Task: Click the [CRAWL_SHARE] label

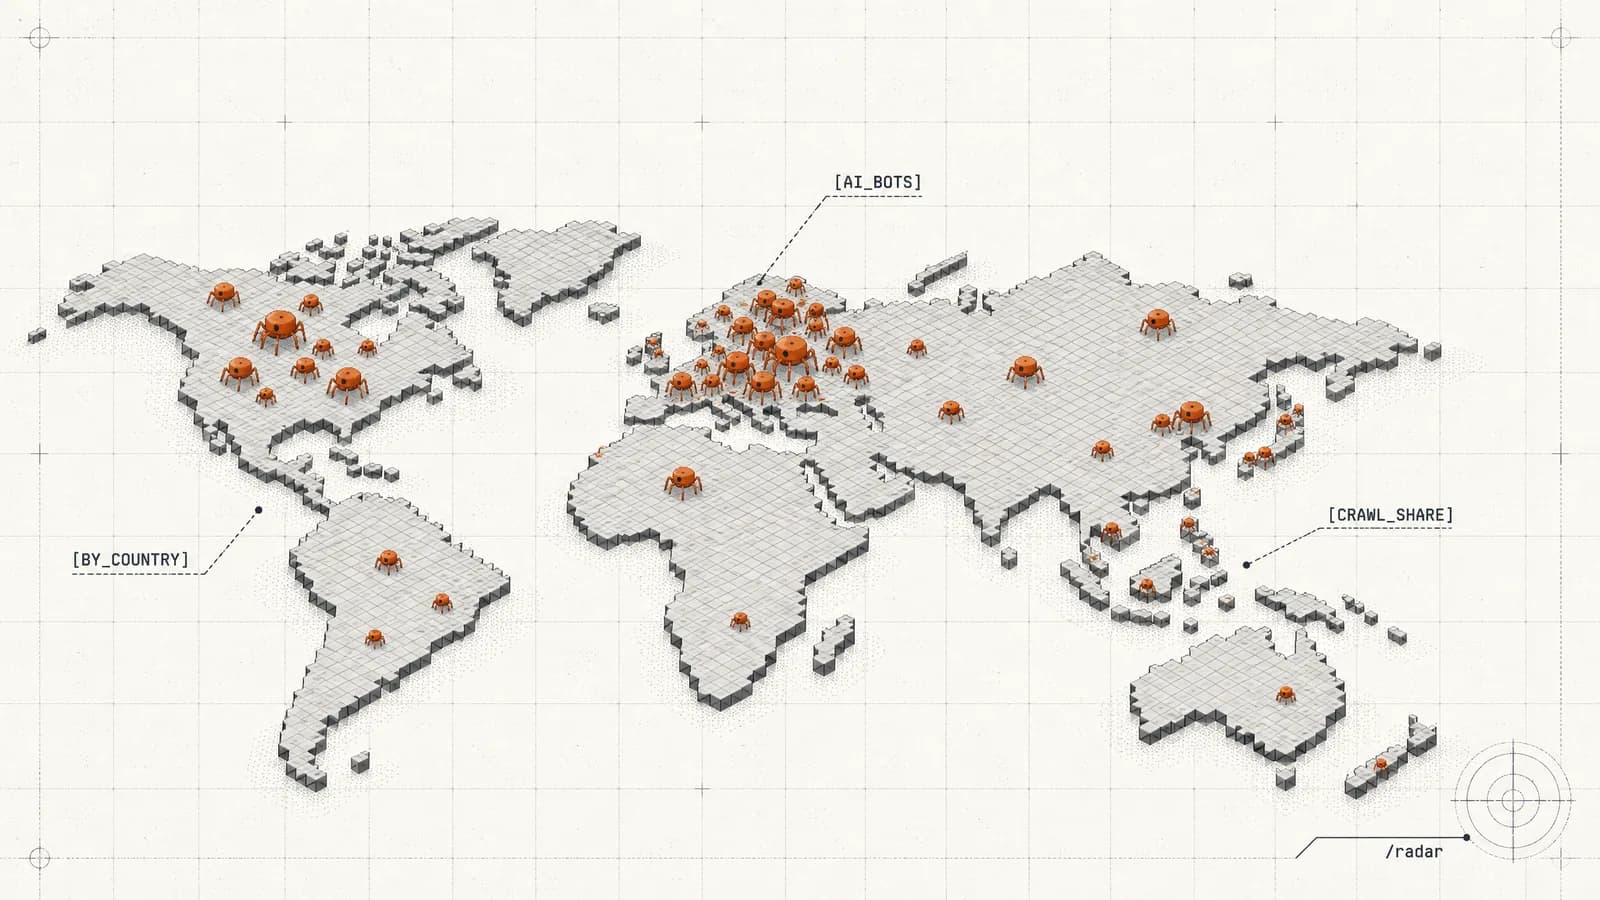Action: pos(1390,515)
